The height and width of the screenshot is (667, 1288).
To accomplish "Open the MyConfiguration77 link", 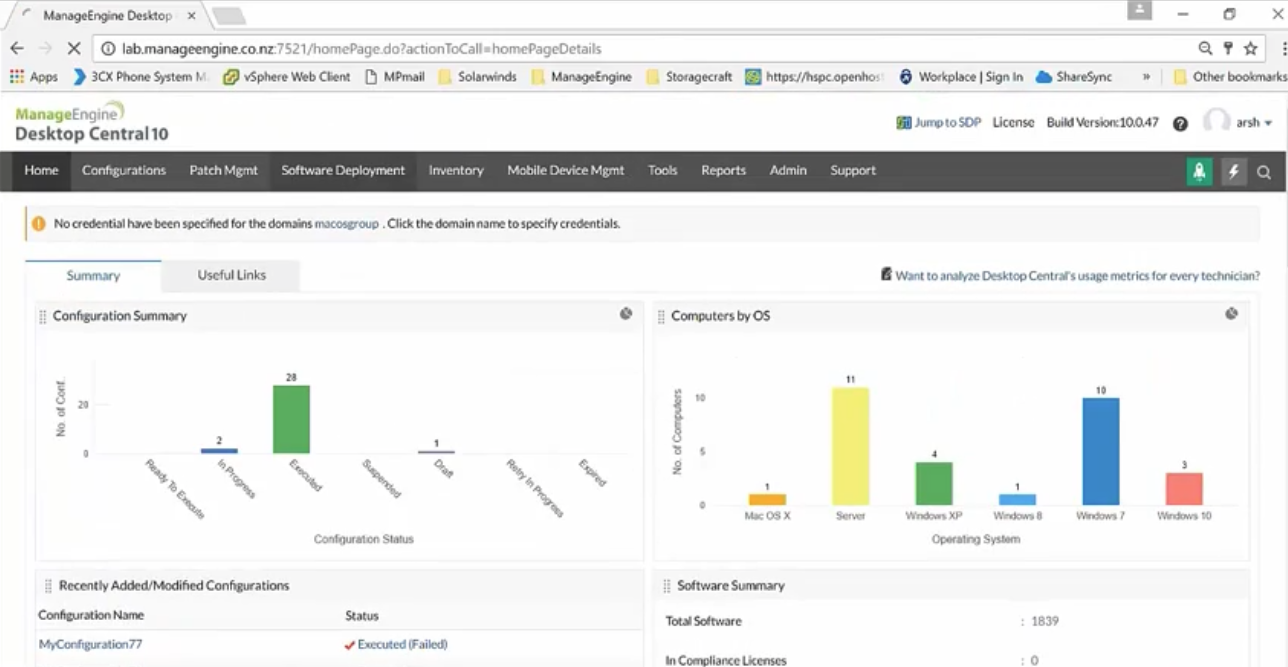I will point(90,645).
